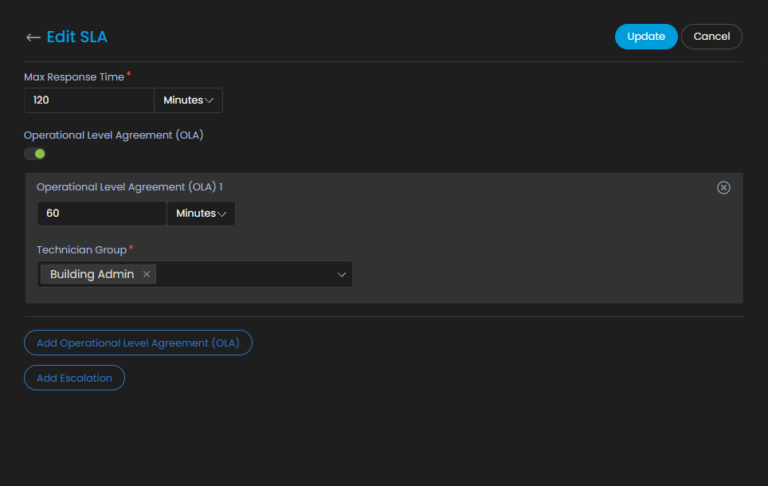768x486 pixels.
Task: Click the Max Response Time label
Action: [73, 76]
